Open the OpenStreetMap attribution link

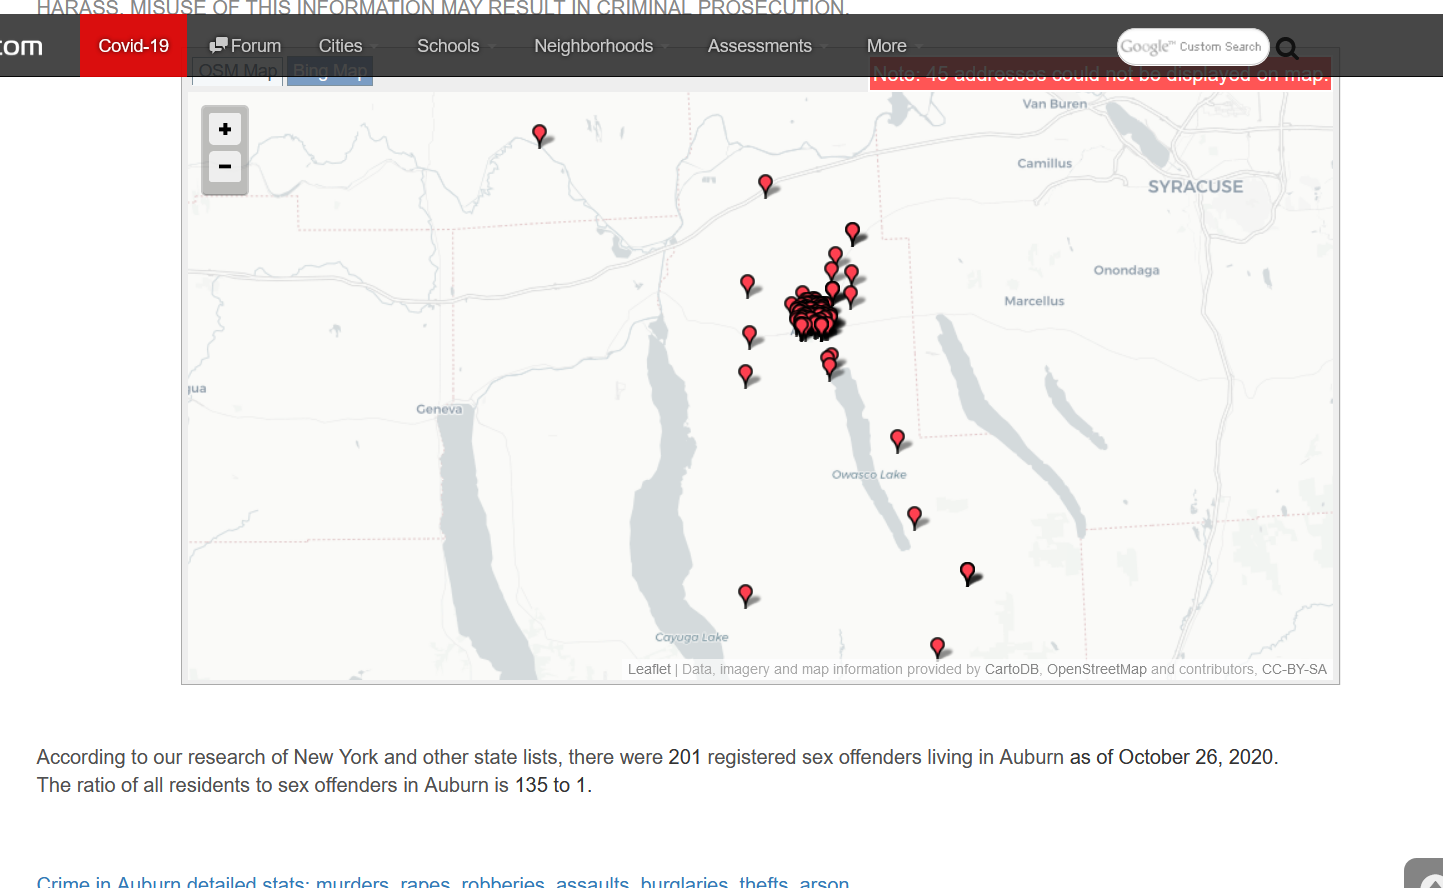pos(1097,670)
